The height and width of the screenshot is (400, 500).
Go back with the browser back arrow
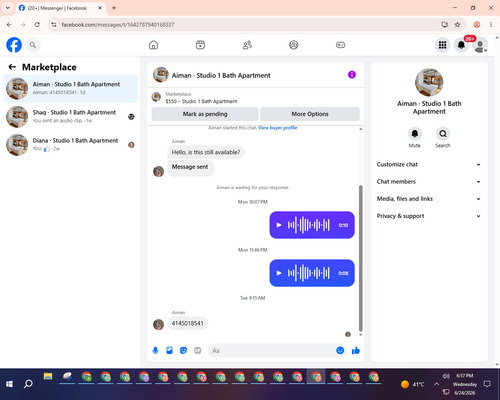[x=9, y=25]
